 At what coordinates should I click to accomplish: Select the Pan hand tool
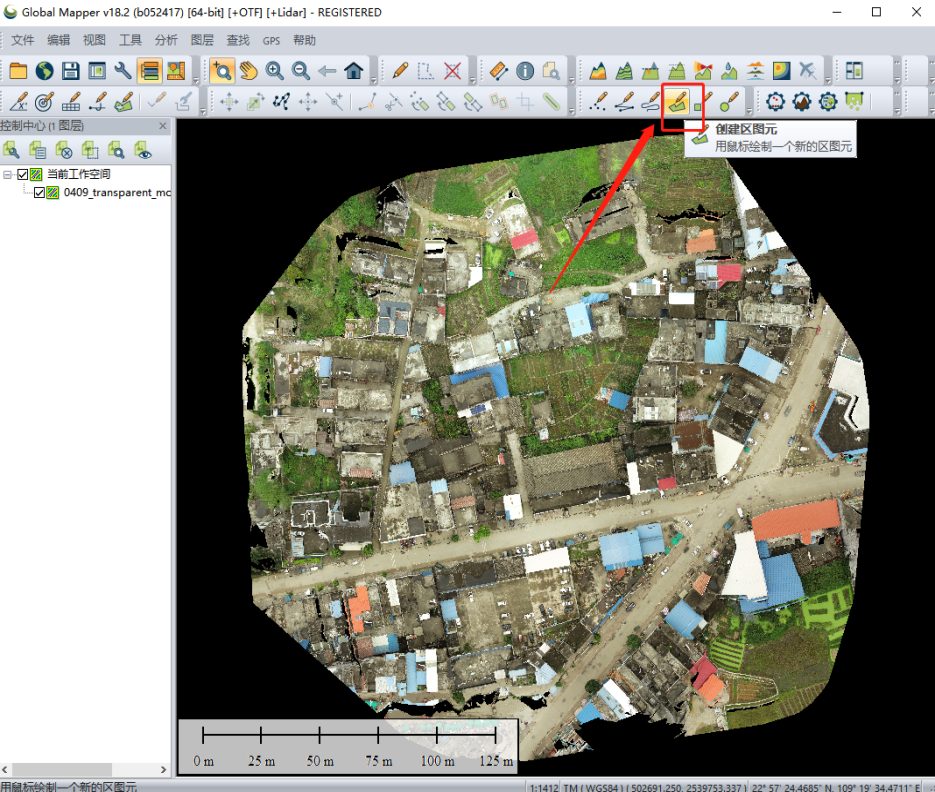pyautogui.click(x=249, y=71)
